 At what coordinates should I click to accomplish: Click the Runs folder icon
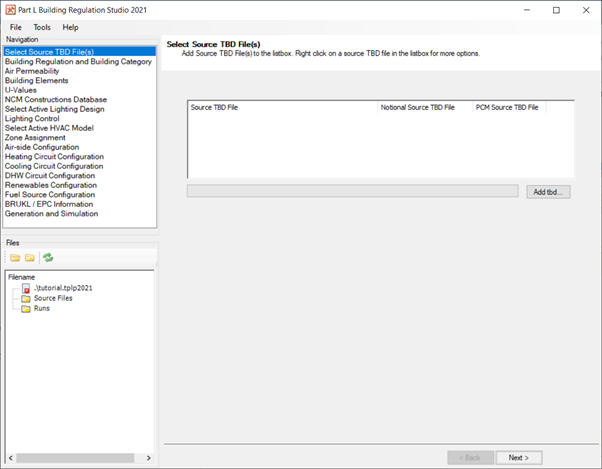point(26,309)
